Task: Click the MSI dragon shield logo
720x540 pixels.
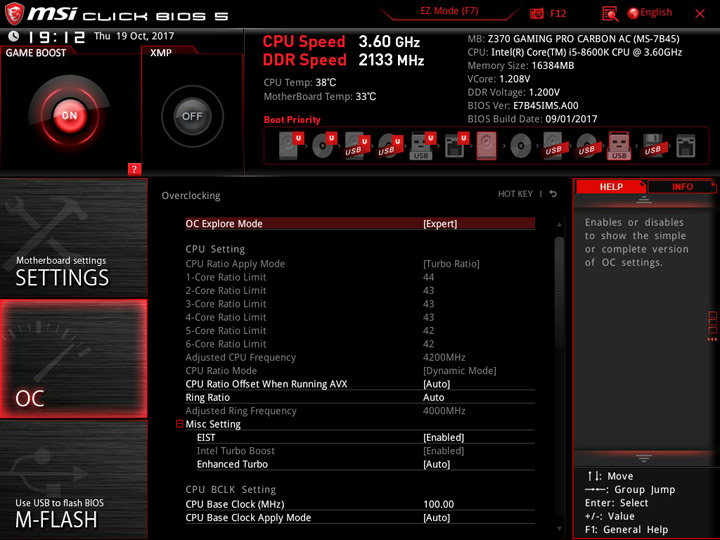Action: pos(14,14)
